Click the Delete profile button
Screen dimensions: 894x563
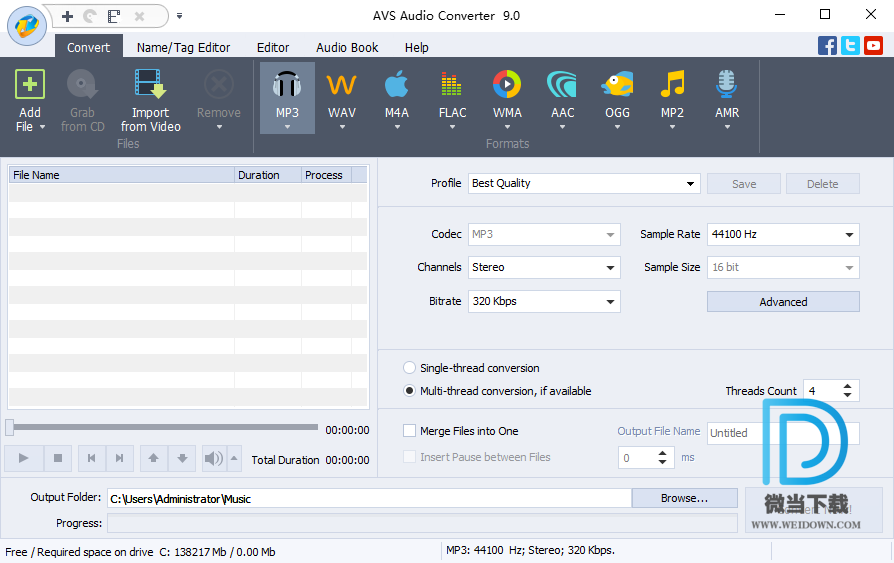pos(822,184)
